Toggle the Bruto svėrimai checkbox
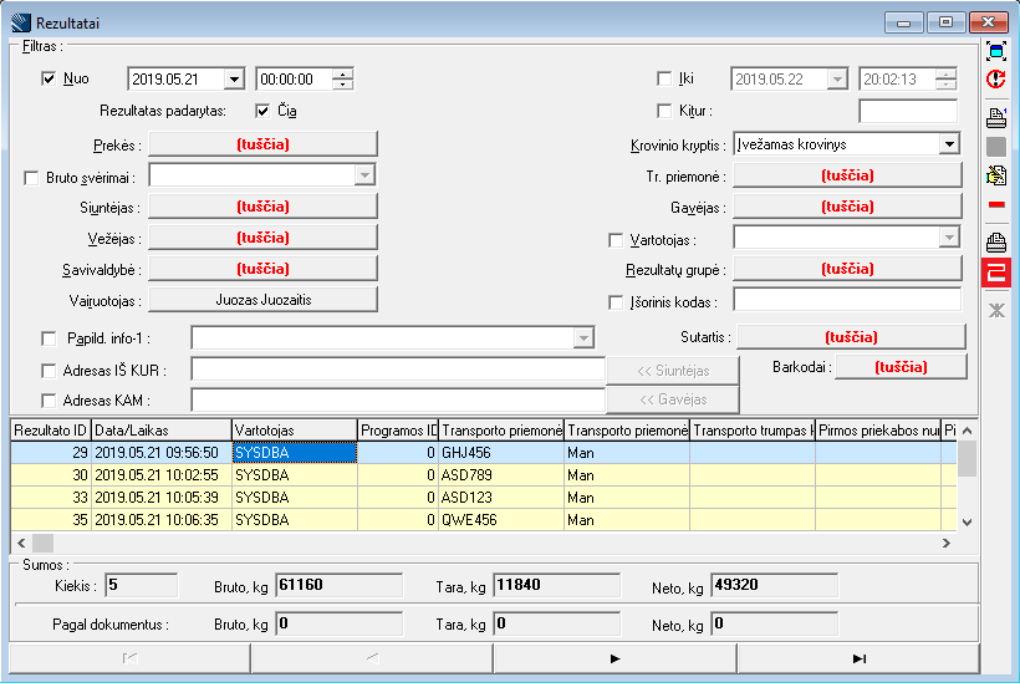 pyautogui.click(x=32, y=177)
